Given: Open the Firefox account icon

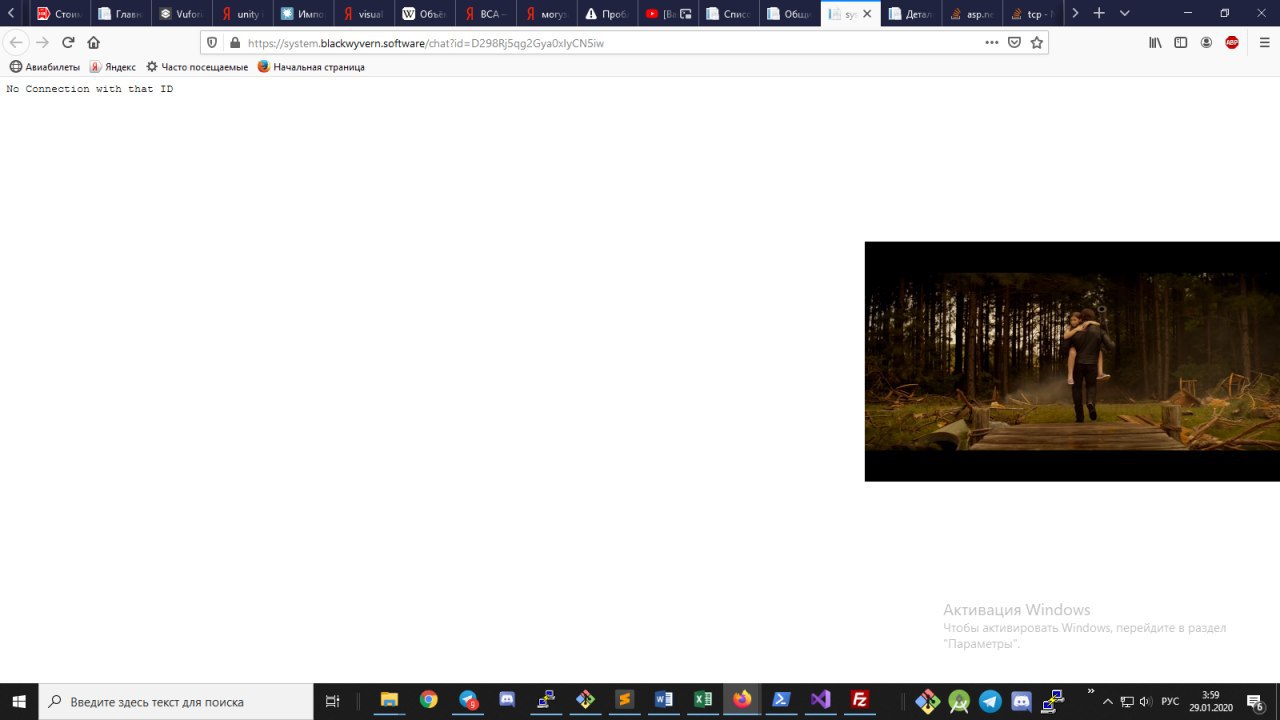Looking at the screenshot, I should pyautogui.click(x=1206, y=43).
